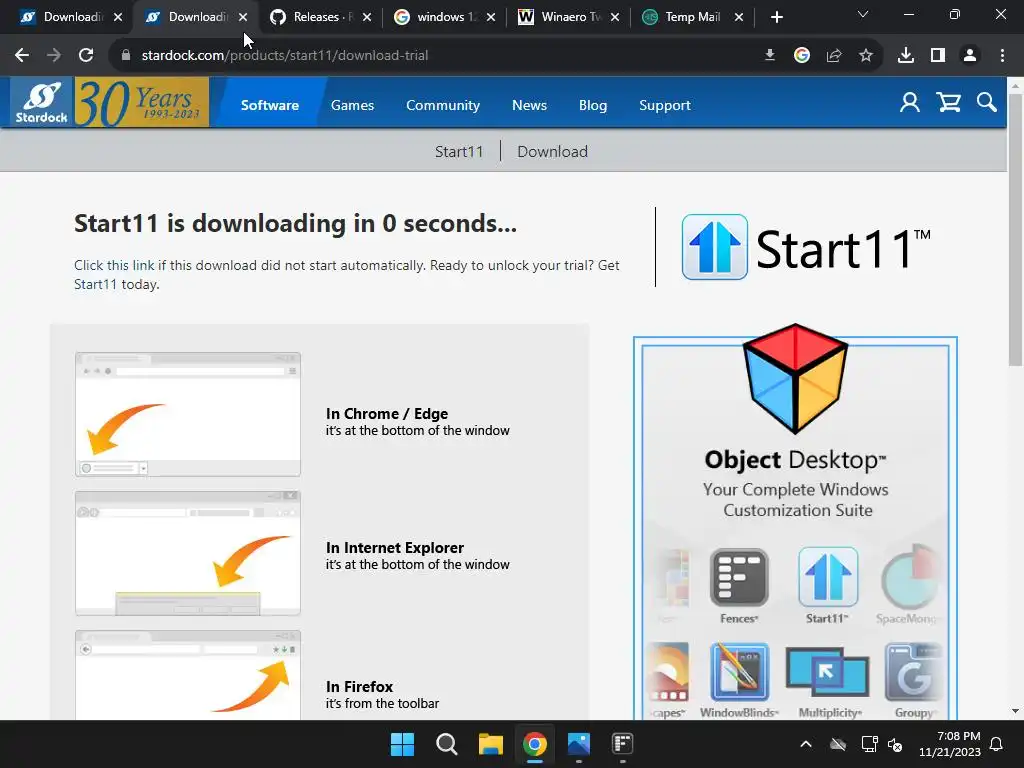Click the Object Desktop cube logo
This screenshot has width=1024, height=768.
click(x=795, y=379)
